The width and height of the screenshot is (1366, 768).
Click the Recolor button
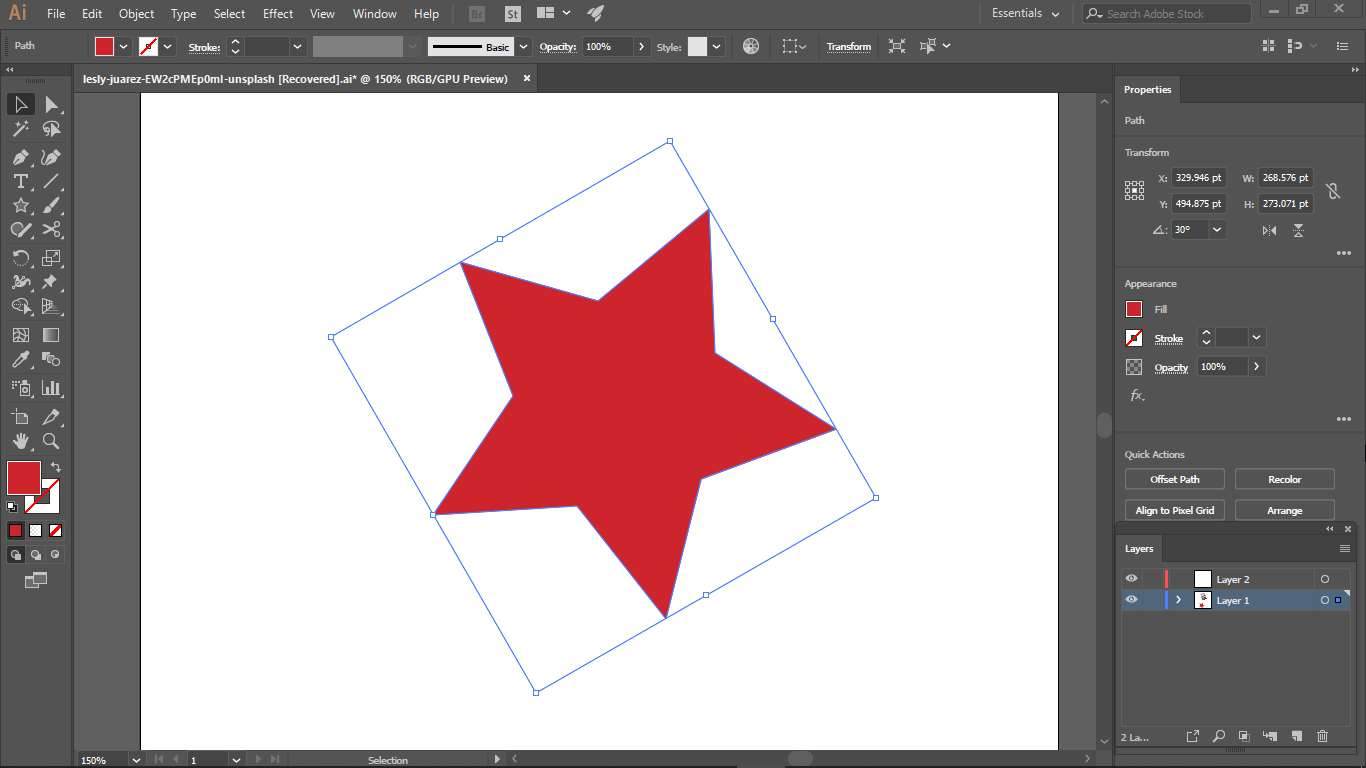tap(1284, 479)
